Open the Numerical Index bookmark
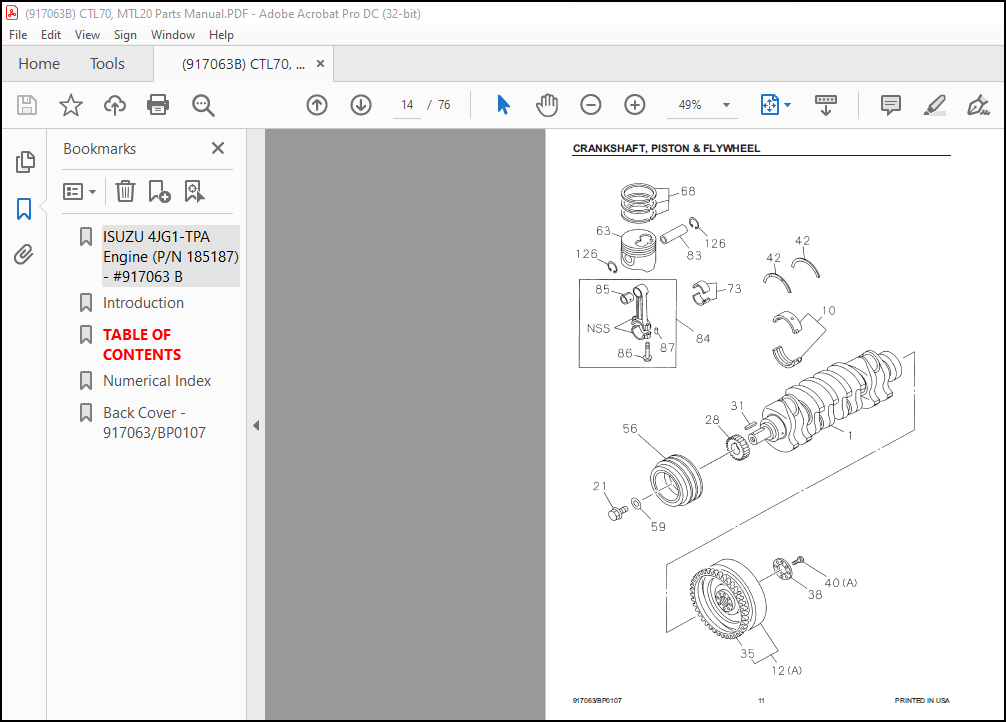The height and width of the screenshot is (722, 1006). click(x=157, y=381)
